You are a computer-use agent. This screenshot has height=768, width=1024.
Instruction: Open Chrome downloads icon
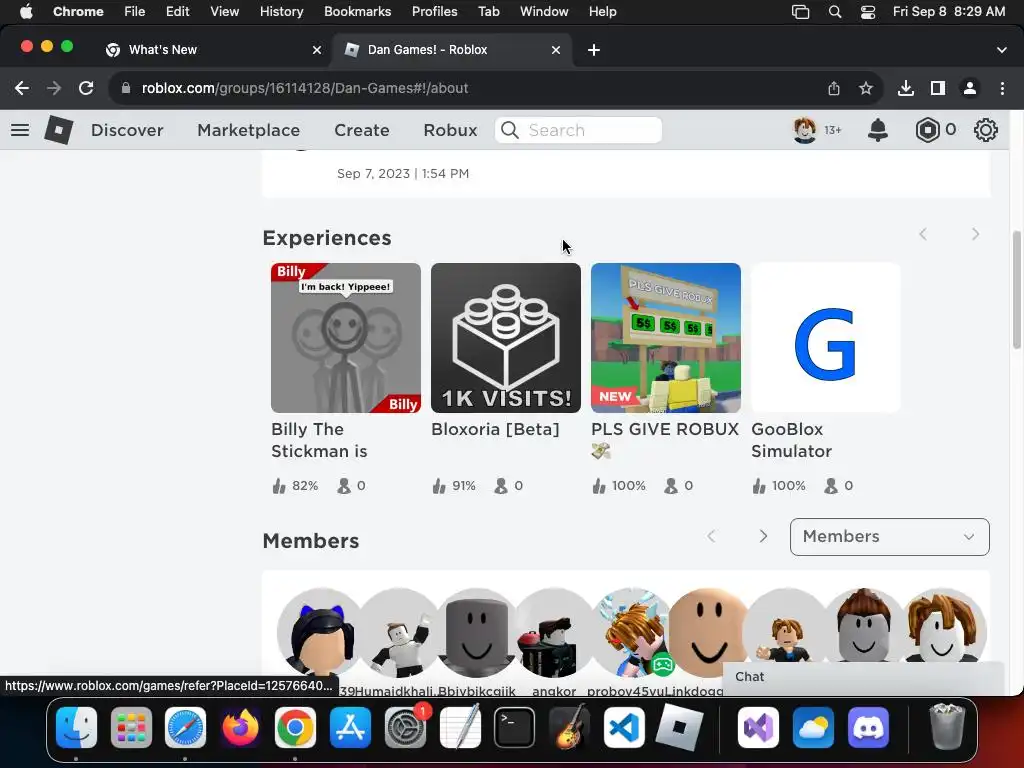tap(906, 88)
